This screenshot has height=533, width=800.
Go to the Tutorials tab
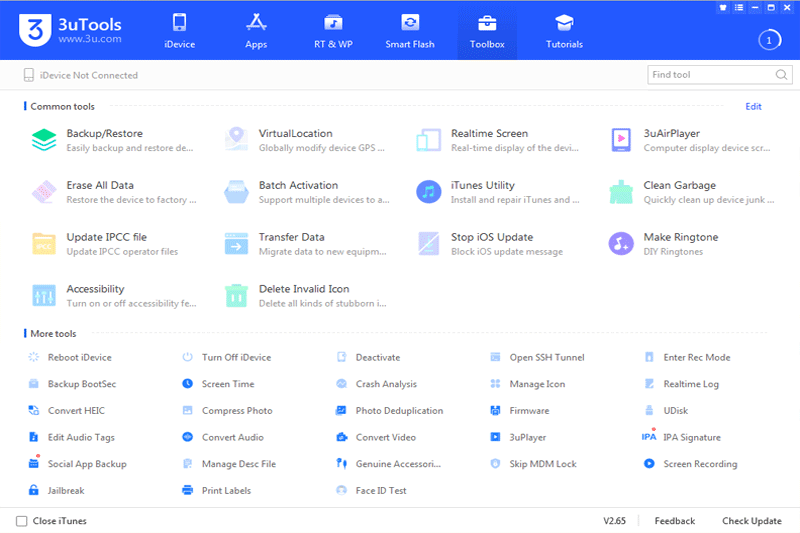point(564,31)
